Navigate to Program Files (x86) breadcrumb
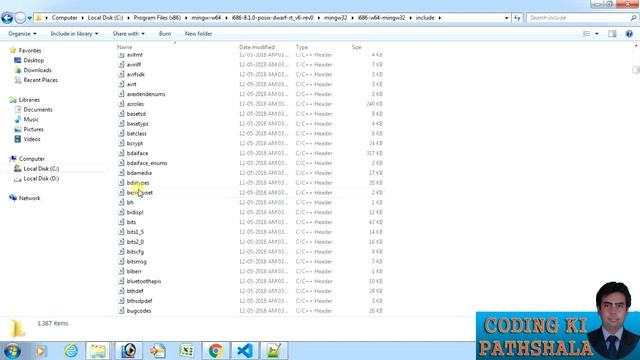The height and width of the screenshot is (360, 640). coord(157,18)
